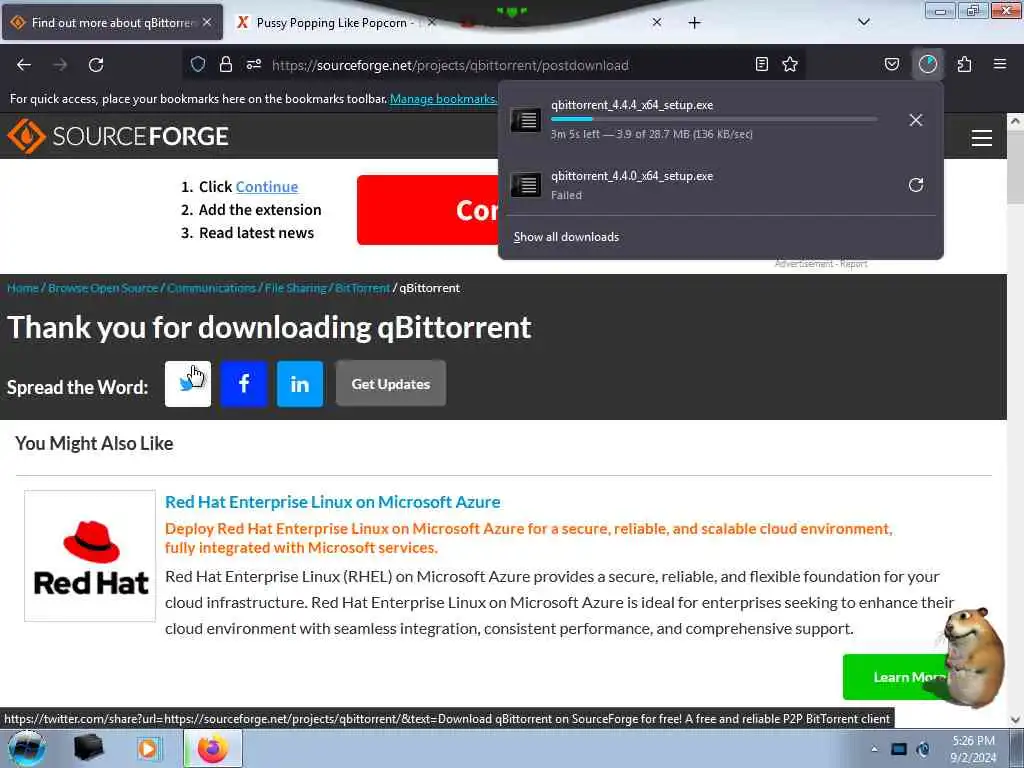Click the Red Hat logo thumbnail
This screenshot has height=768, width=1024.
pos(90,556)
